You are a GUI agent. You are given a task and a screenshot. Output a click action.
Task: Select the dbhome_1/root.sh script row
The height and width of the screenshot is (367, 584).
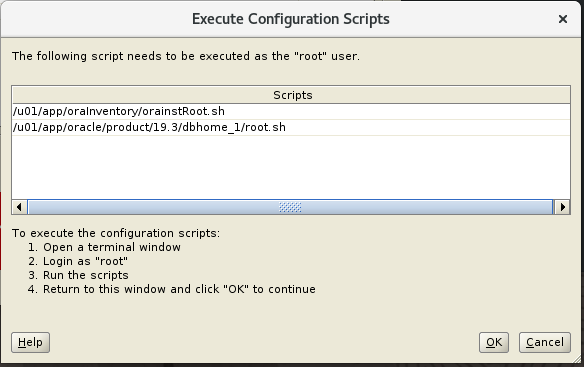(291, 127)
